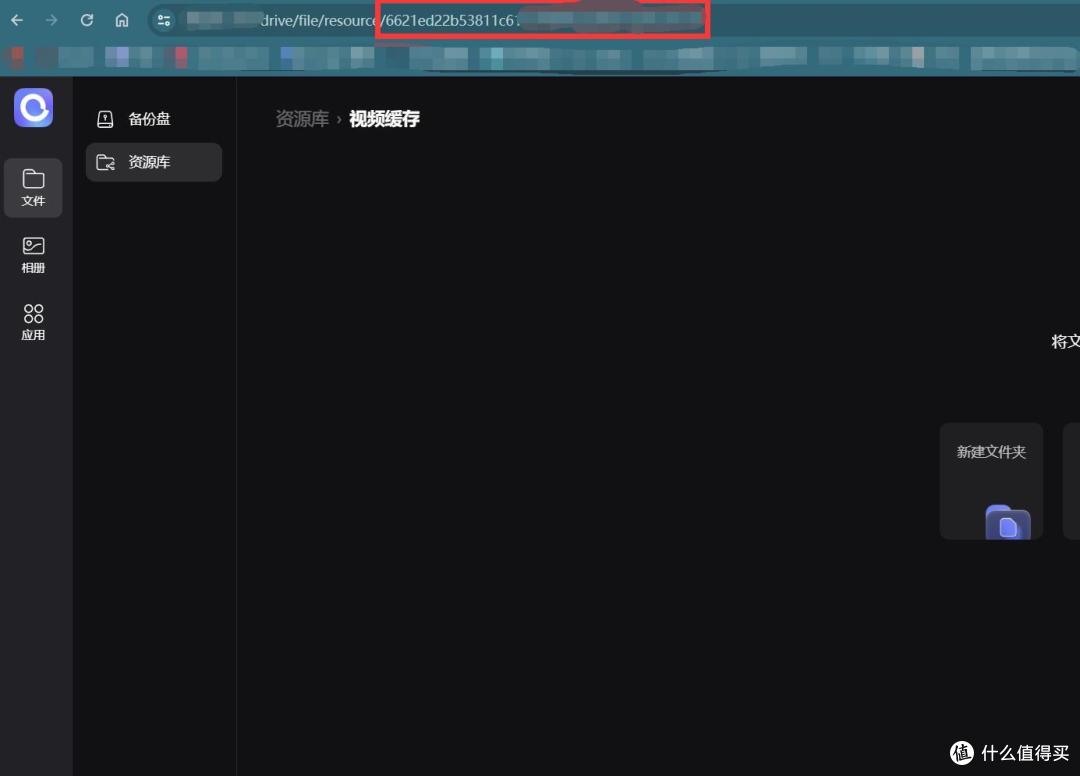This screenshot has width=1080, height=776.
Task: Open the 文件 navigation tab
Action: click(33, 188)
